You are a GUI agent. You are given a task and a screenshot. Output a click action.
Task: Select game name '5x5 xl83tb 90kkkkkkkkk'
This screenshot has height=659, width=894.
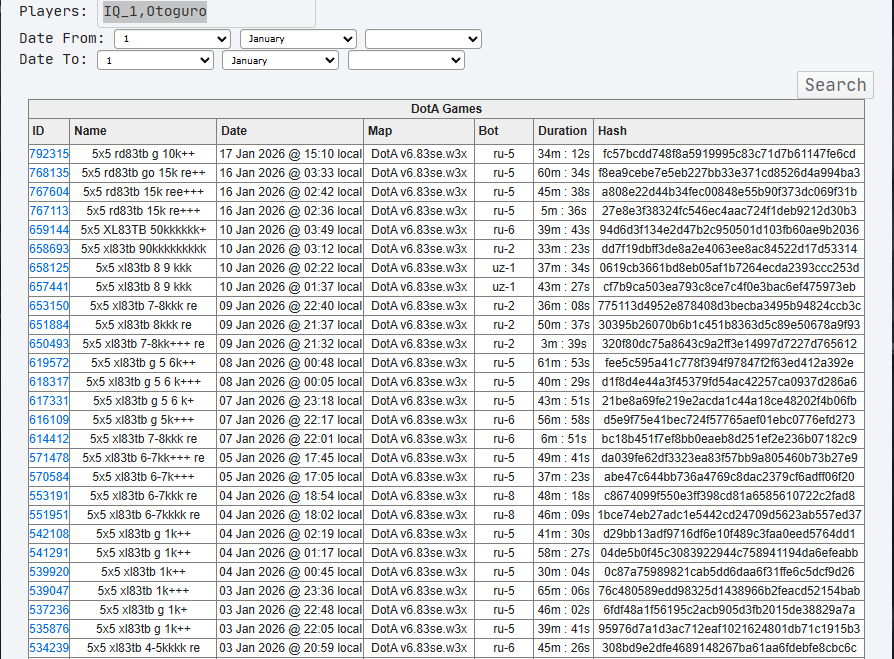pos(143,249)
